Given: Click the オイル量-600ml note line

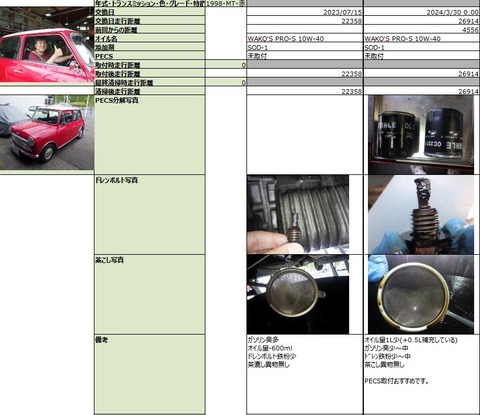Looking at the screenshot, I should [270, 348].
